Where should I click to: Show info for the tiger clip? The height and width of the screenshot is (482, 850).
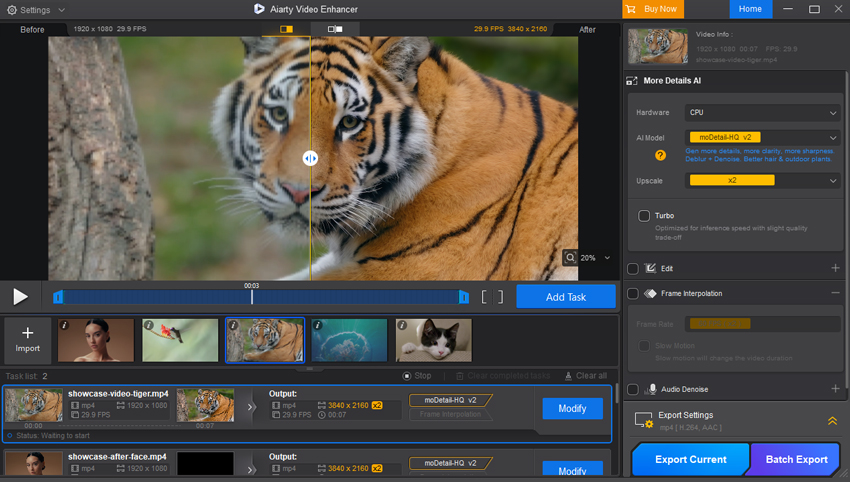tap(233, 325)
